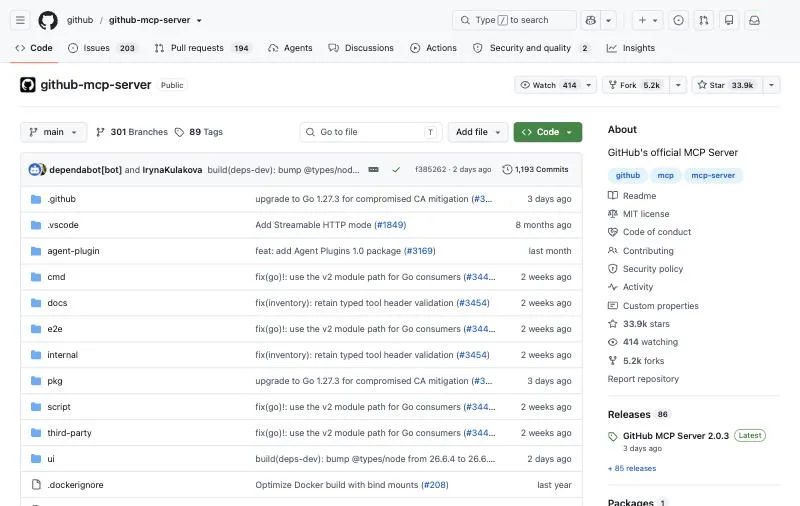This screenshot has width=800, height=506.
Task: Expand the Add file dropdown
Action: pyautogui.click(x=478, y=132)
